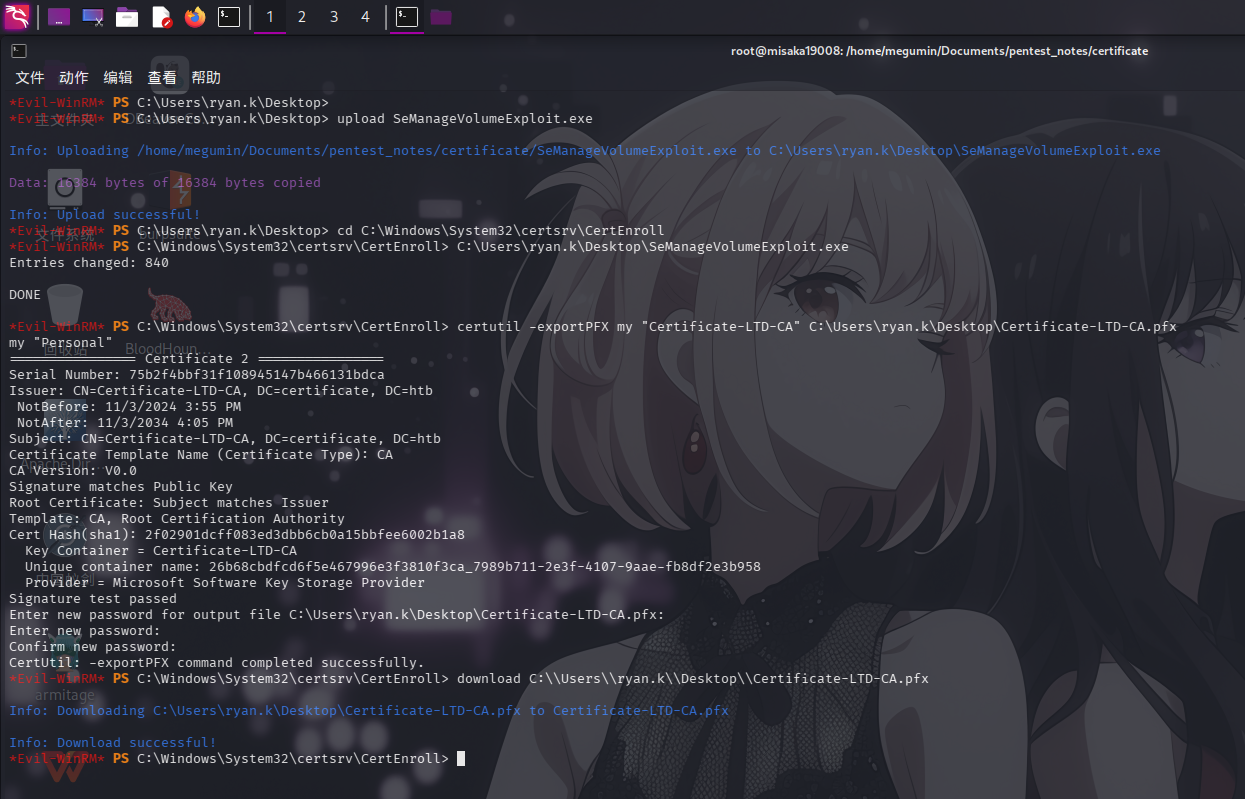Click the 'NotAfter: 11/3/2034' line
Viewport: 1245px width, 799px height.
[125, 423]
